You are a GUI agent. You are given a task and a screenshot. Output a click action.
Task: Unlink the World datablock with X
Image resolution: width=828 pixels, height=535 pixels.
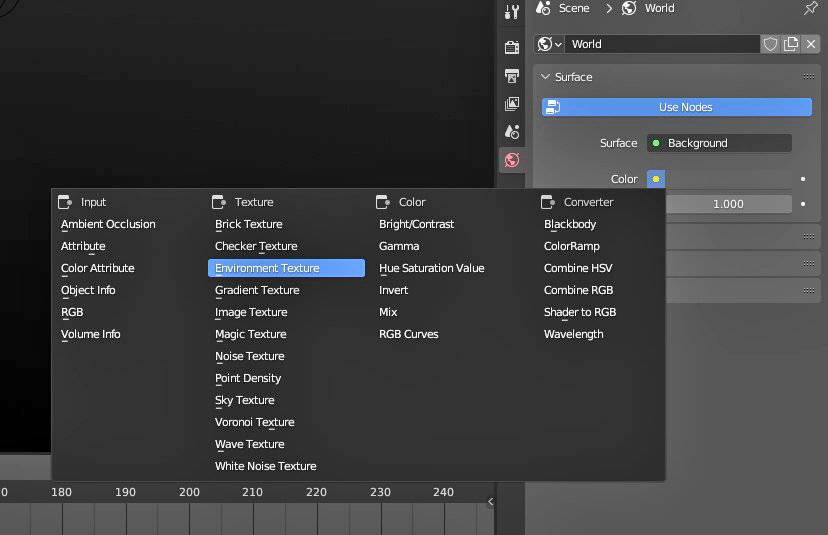coord(811,44)
